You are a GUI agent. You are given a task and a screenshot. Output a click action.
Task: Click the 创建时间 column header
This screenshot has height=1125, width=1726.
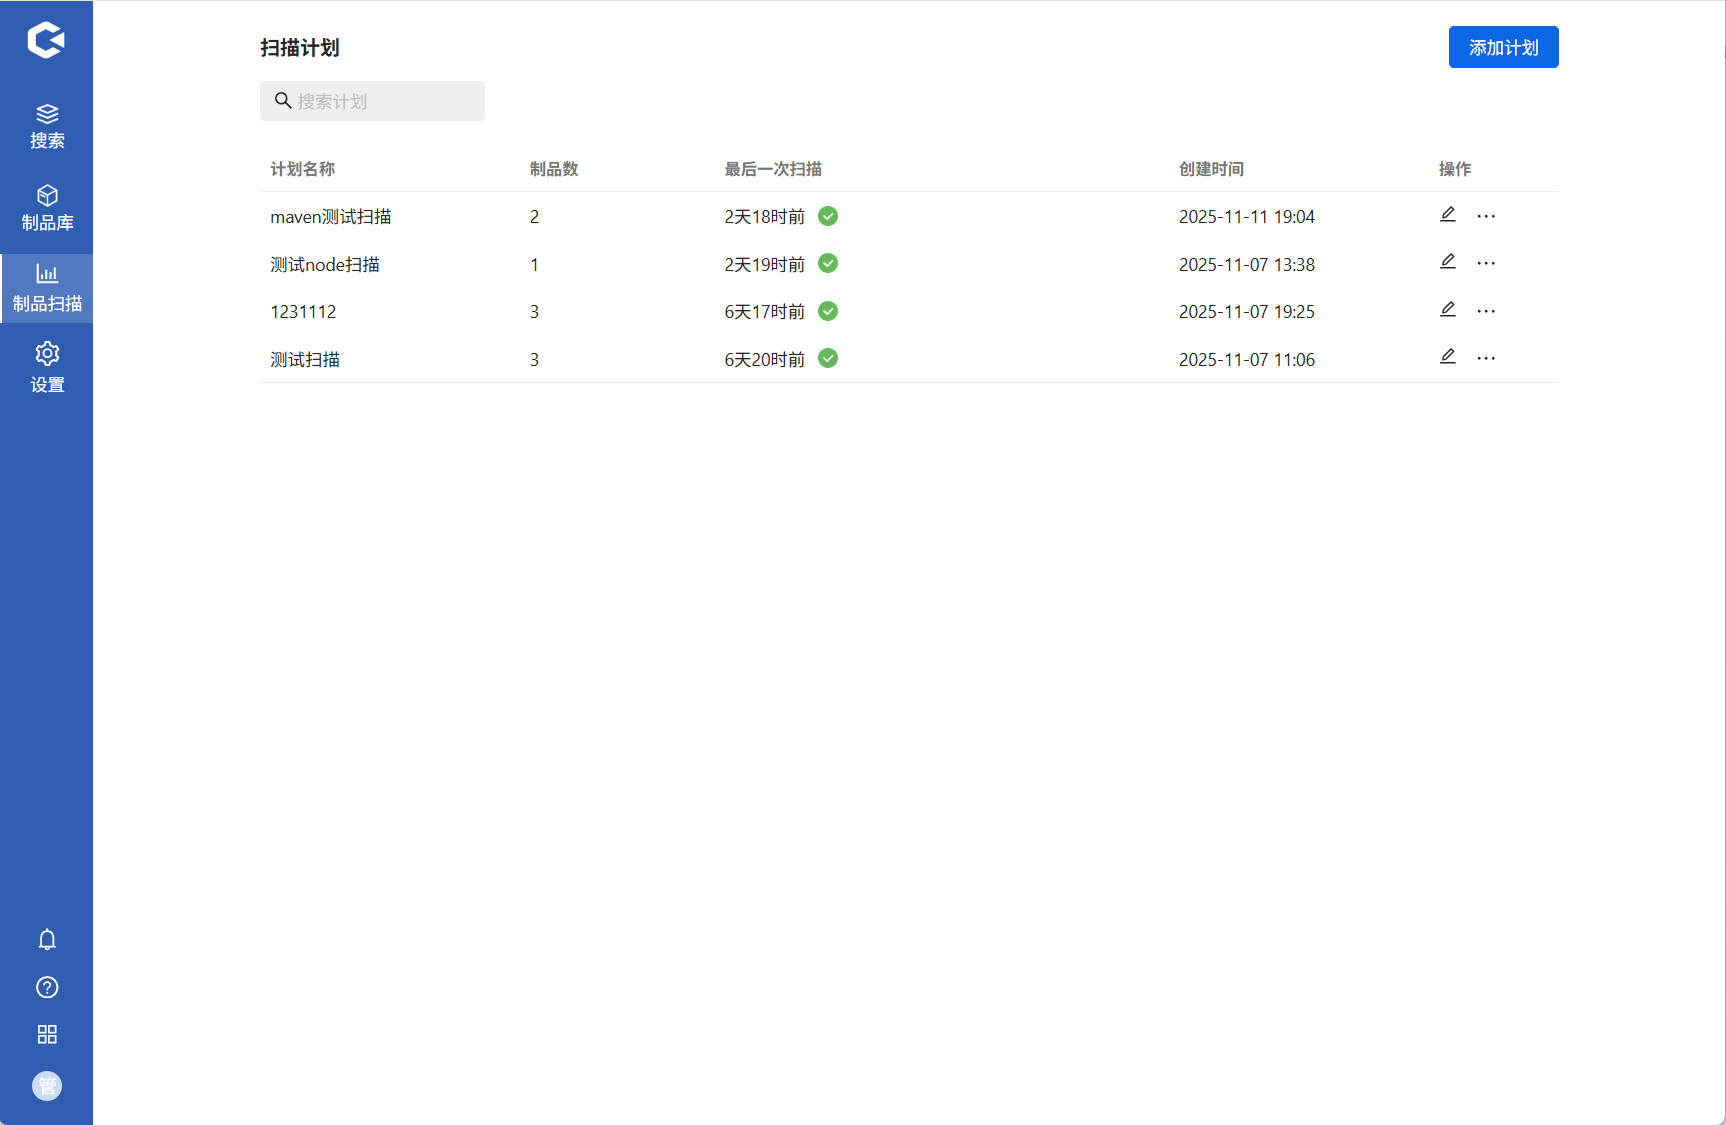(x=1211, y=169)
